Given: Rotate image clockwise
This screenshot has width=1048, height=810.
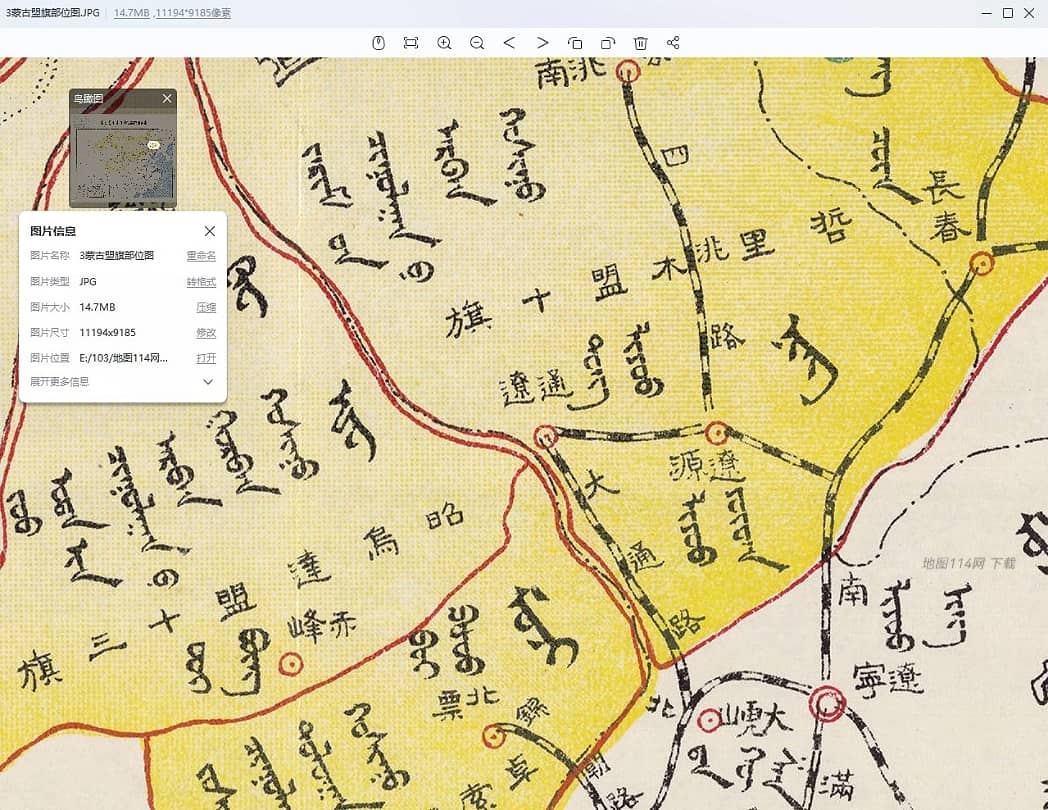Looking at the screenshot, I should (x=608, y=43).
